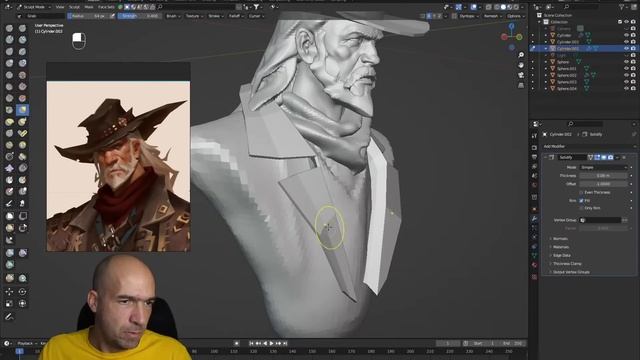The width and height of the screenshot is (640, 360).
Task: Select the Box Mask tool
Action: pos(9,216)
